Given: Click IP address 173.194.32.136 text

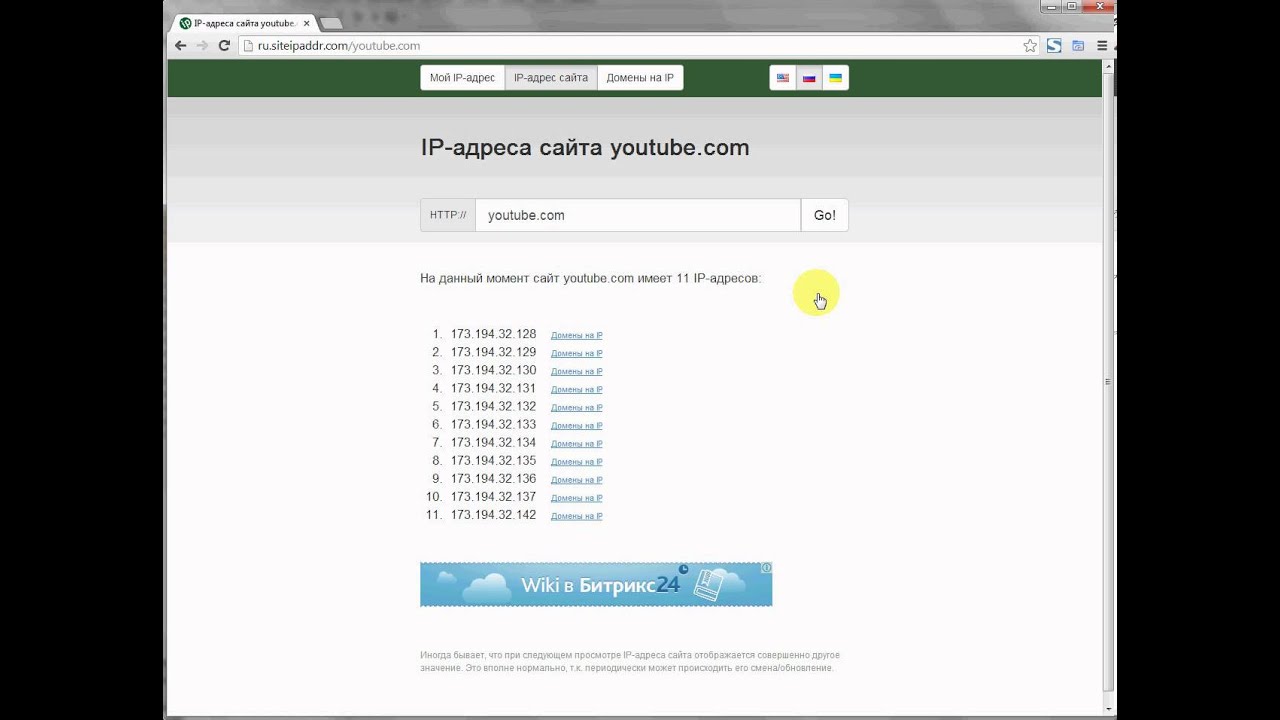Looking at the screenshot, I should [493, 478].
